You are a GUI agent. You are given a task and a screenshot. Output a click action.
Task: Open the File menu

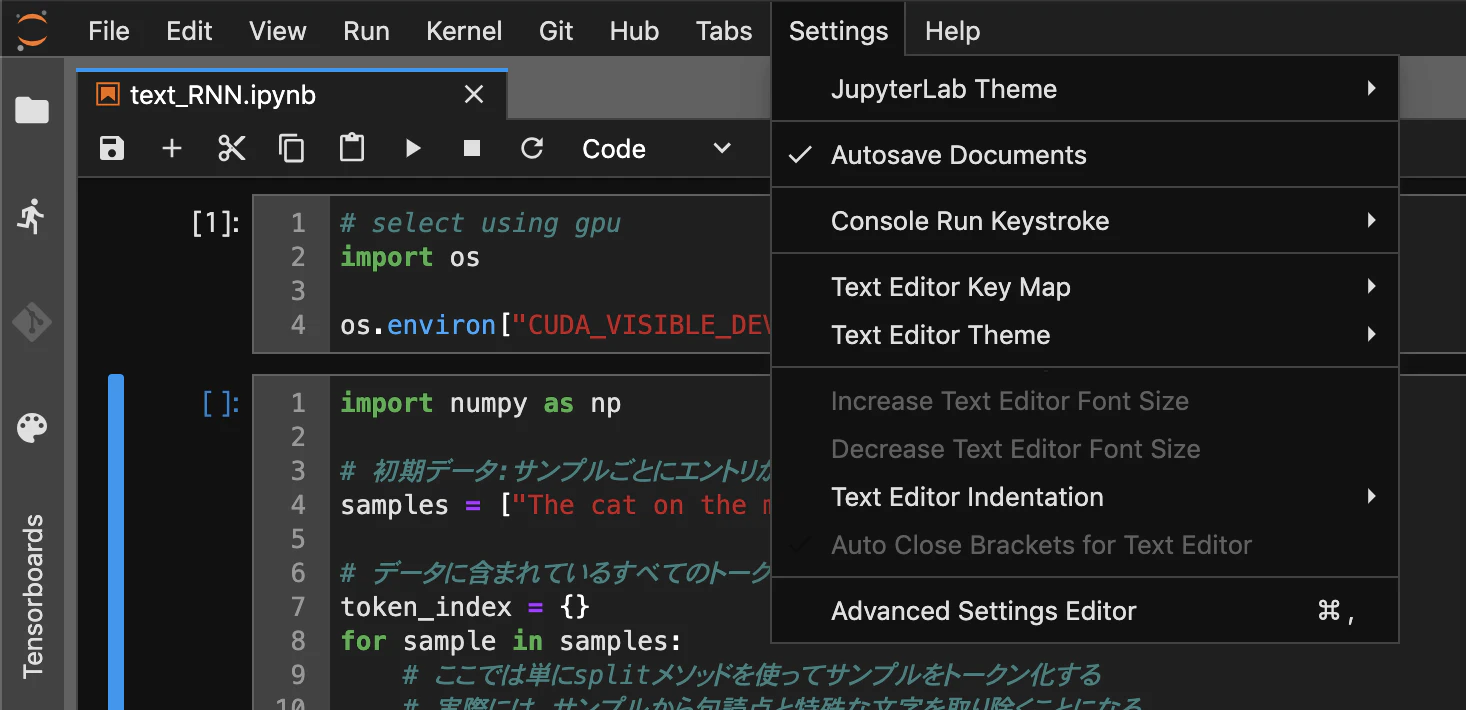(109, 31)
